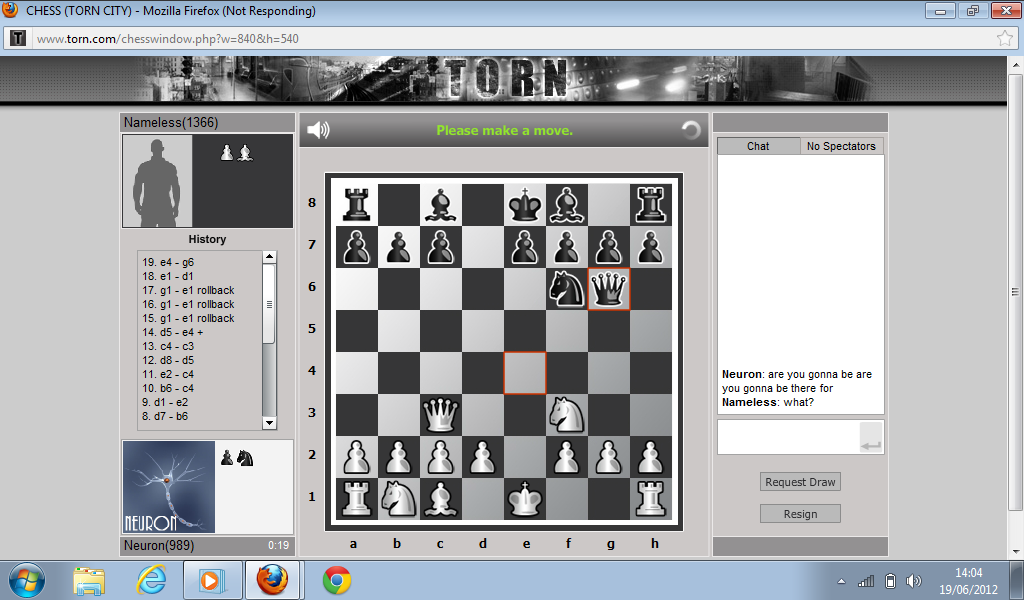
Task: Click the page vertical scrollbar thumb
Action: pyautogui.click(x=1015, y=291)
